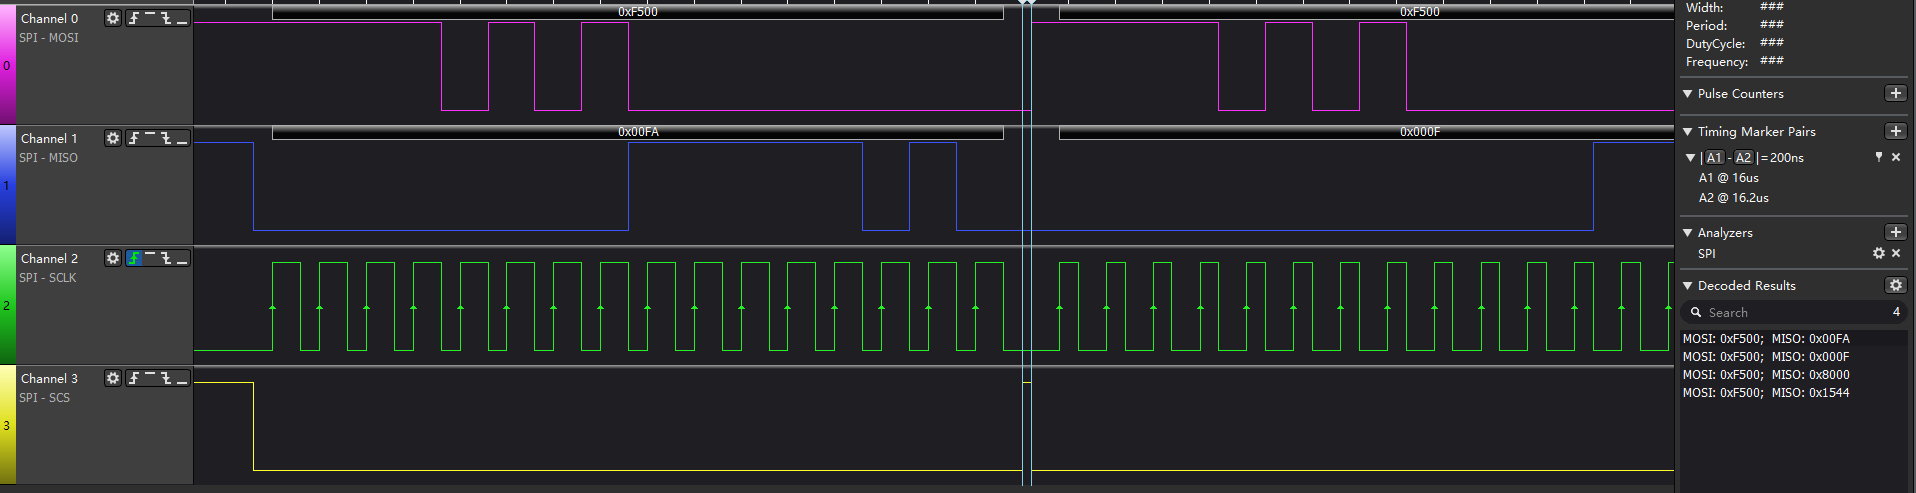
Task: Open Channel 1 settings gear
Action: tap(113, 138)
